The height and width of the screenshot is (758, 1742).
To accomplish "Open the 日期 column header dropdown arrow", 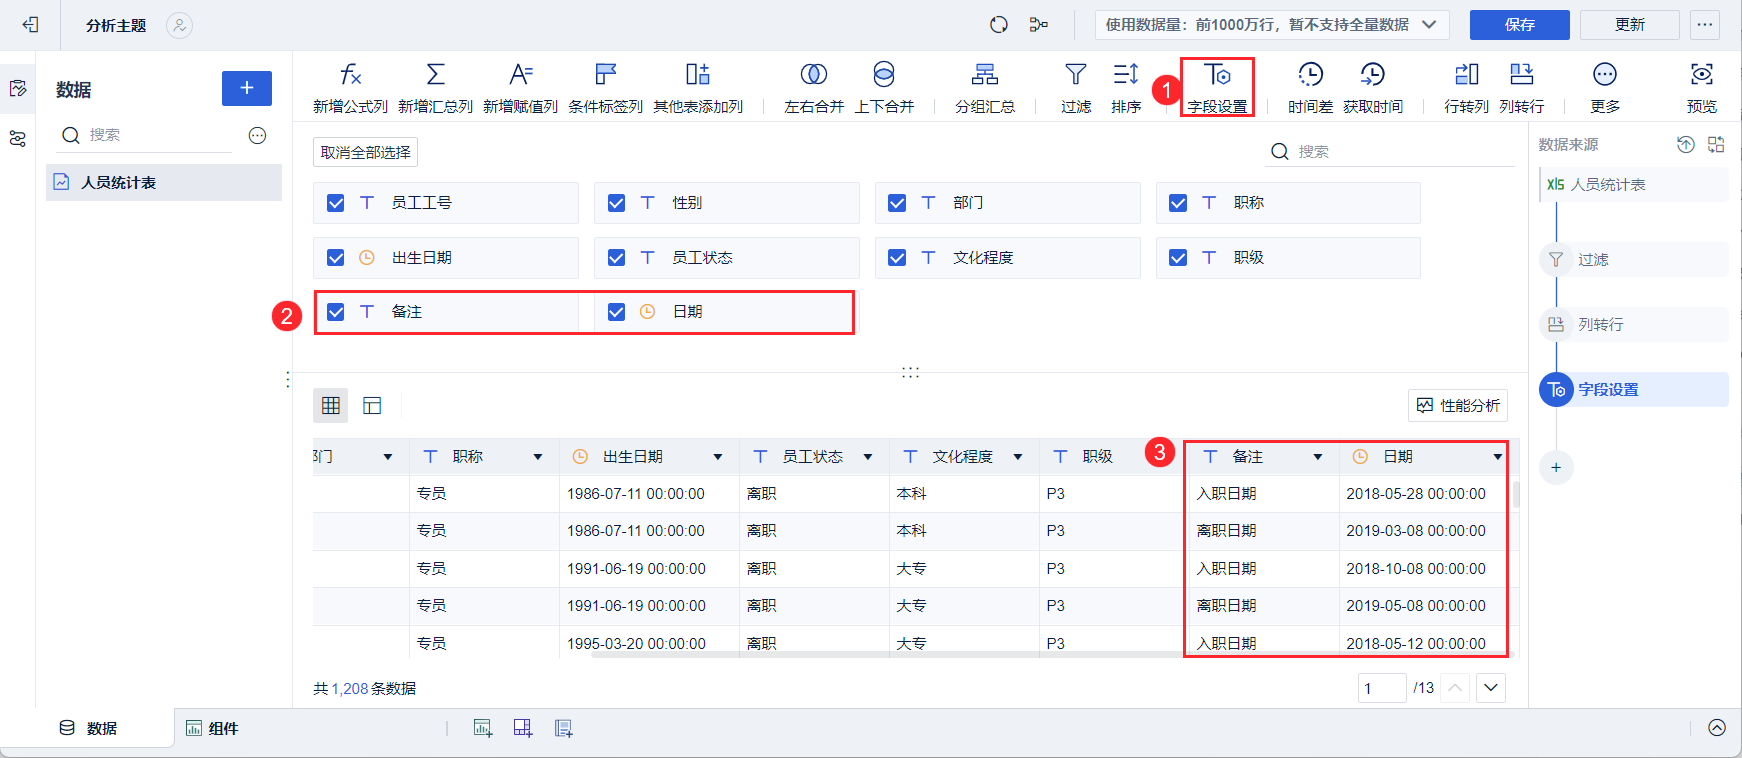I will [x=1498, y=457].
